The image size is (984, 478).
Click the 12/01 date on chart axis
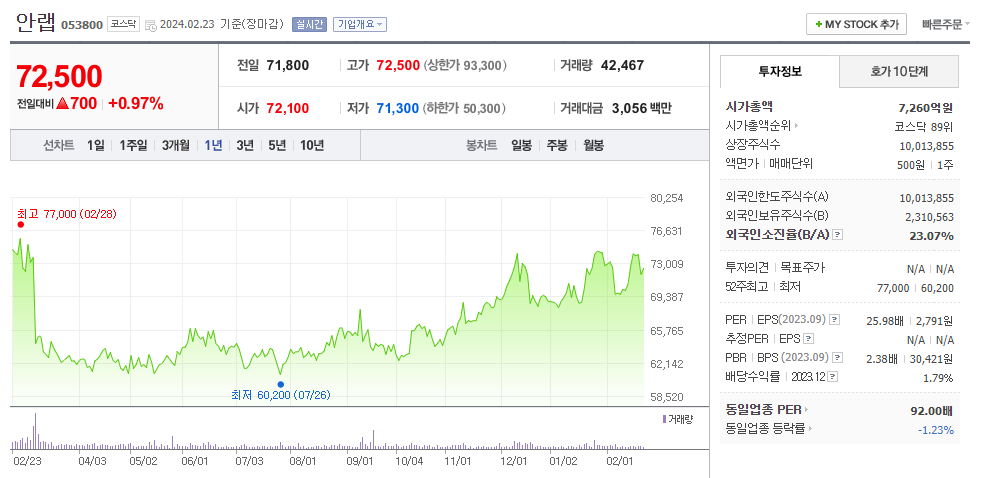(514, 461)
